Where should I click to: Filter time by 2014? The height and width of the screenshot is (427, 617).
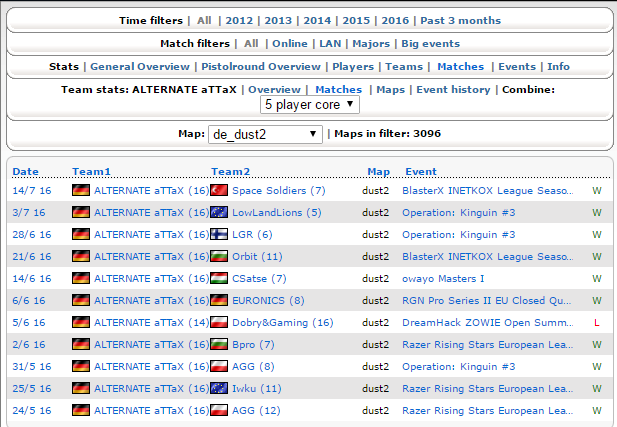[x=317, y=20]
